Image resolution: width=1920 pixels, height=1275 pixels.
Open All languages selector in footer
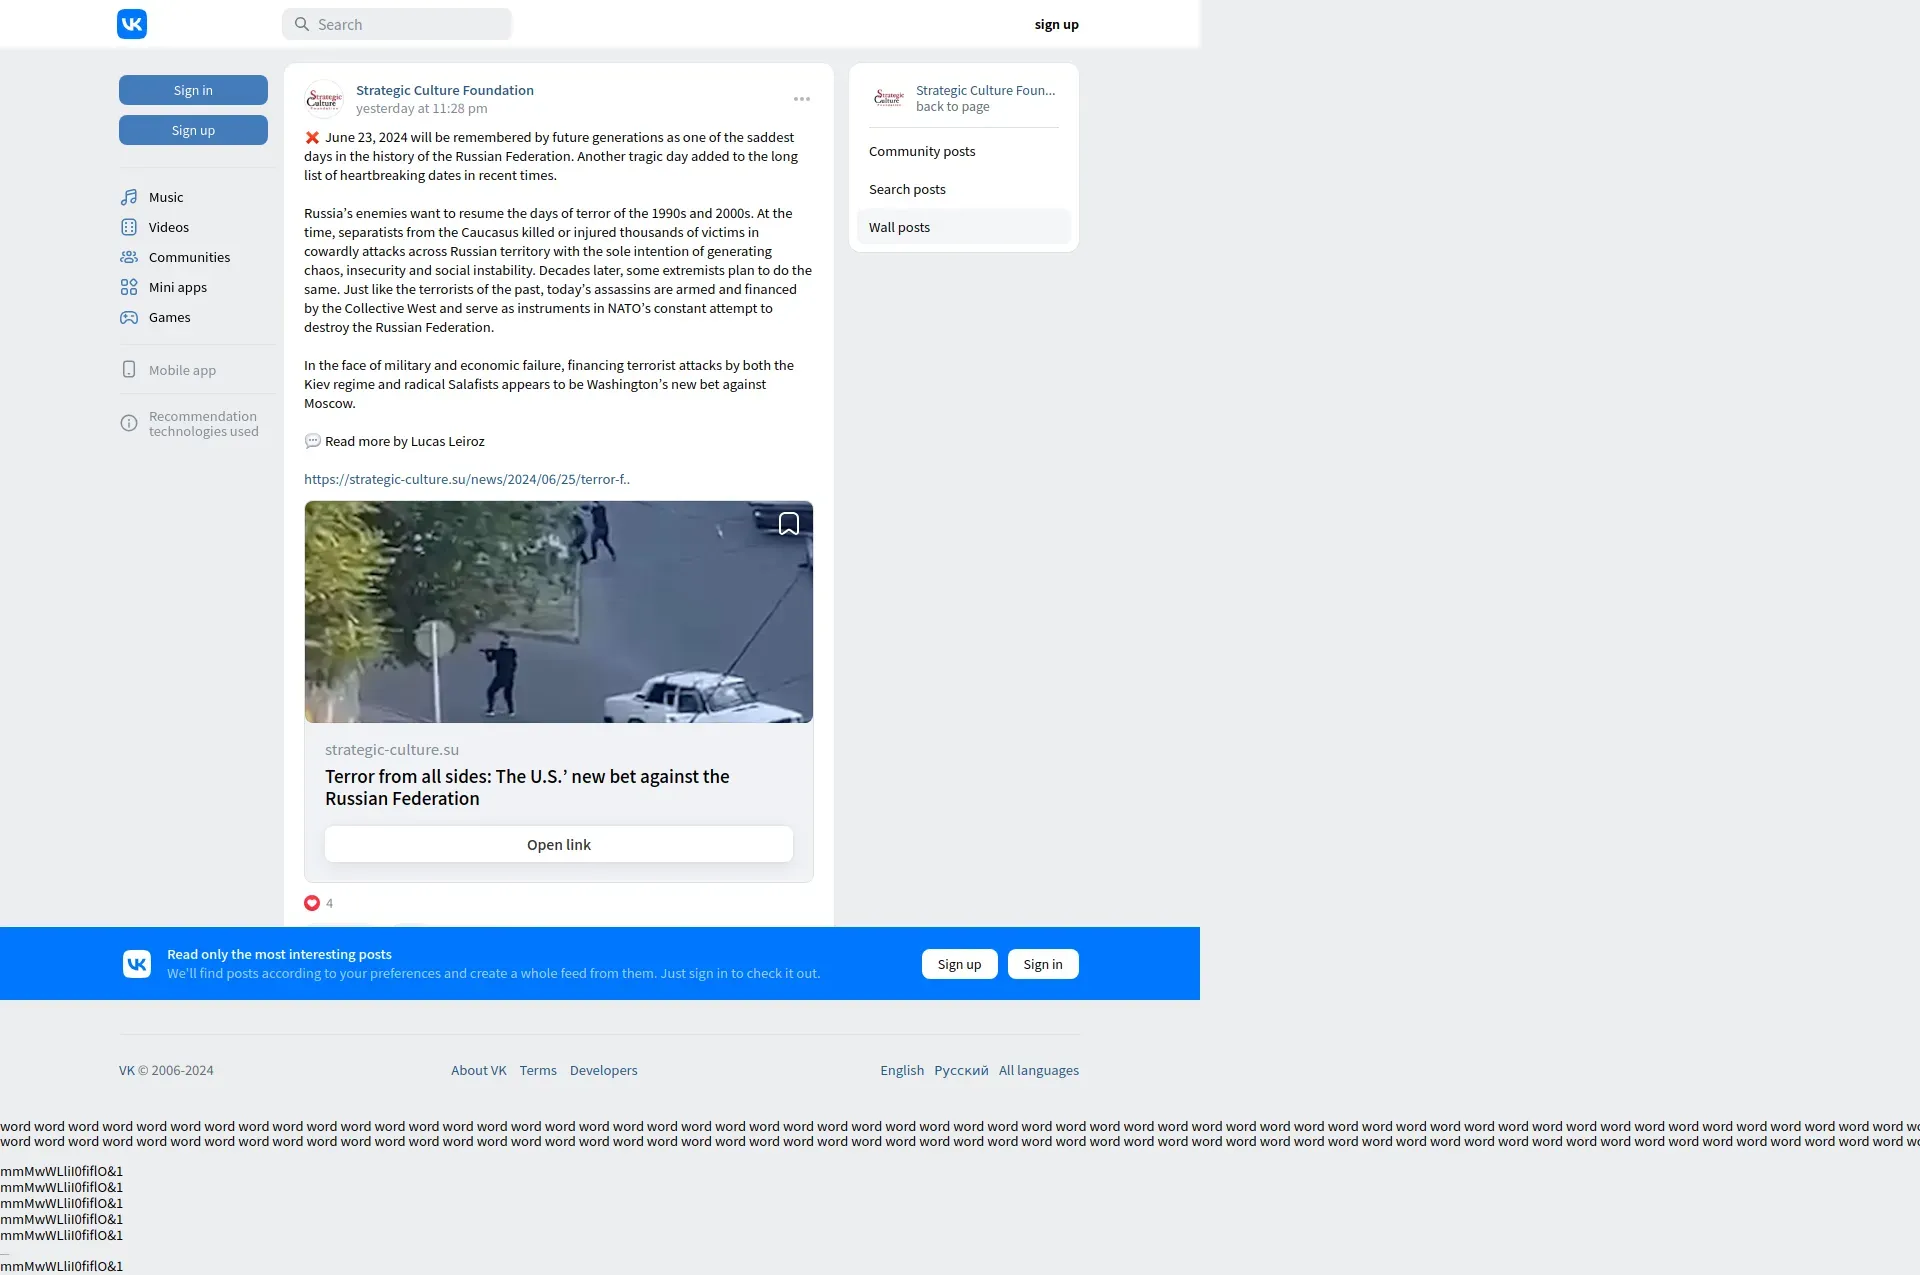1038,1070
